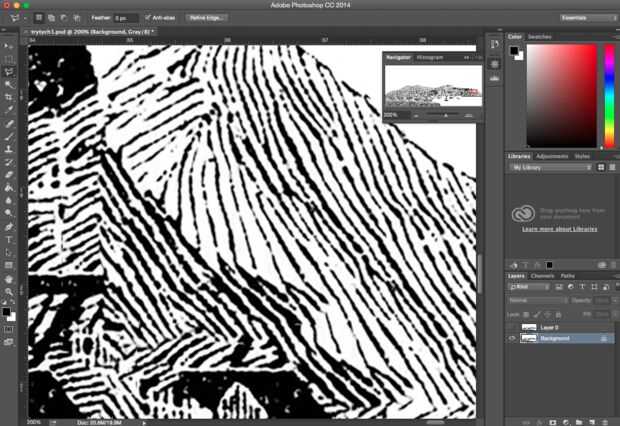Select the Horizontal Type tool
The image size is (620, 426).
(x=8, y=240)
